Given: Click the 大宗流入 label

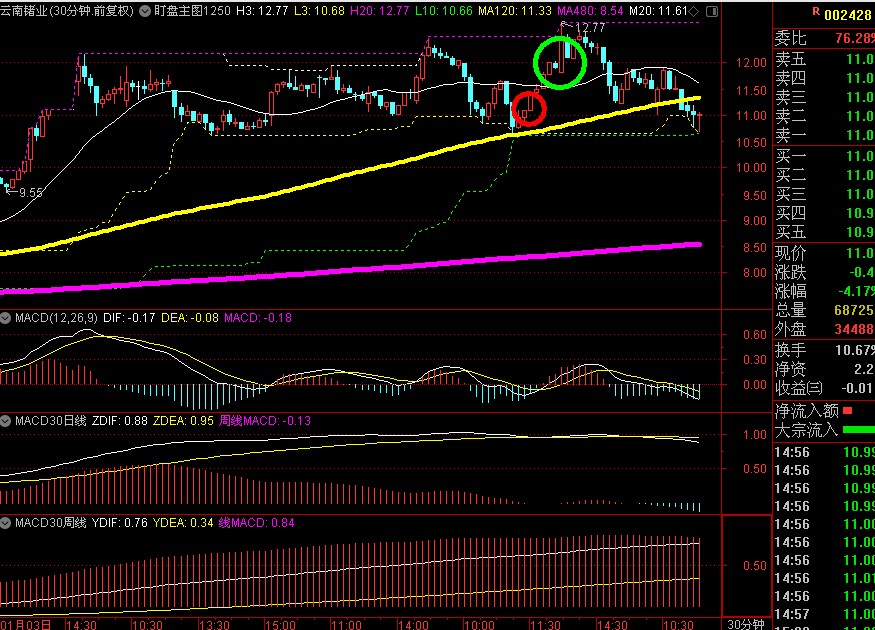Looking at the screenshot, I should coord(806,430).
